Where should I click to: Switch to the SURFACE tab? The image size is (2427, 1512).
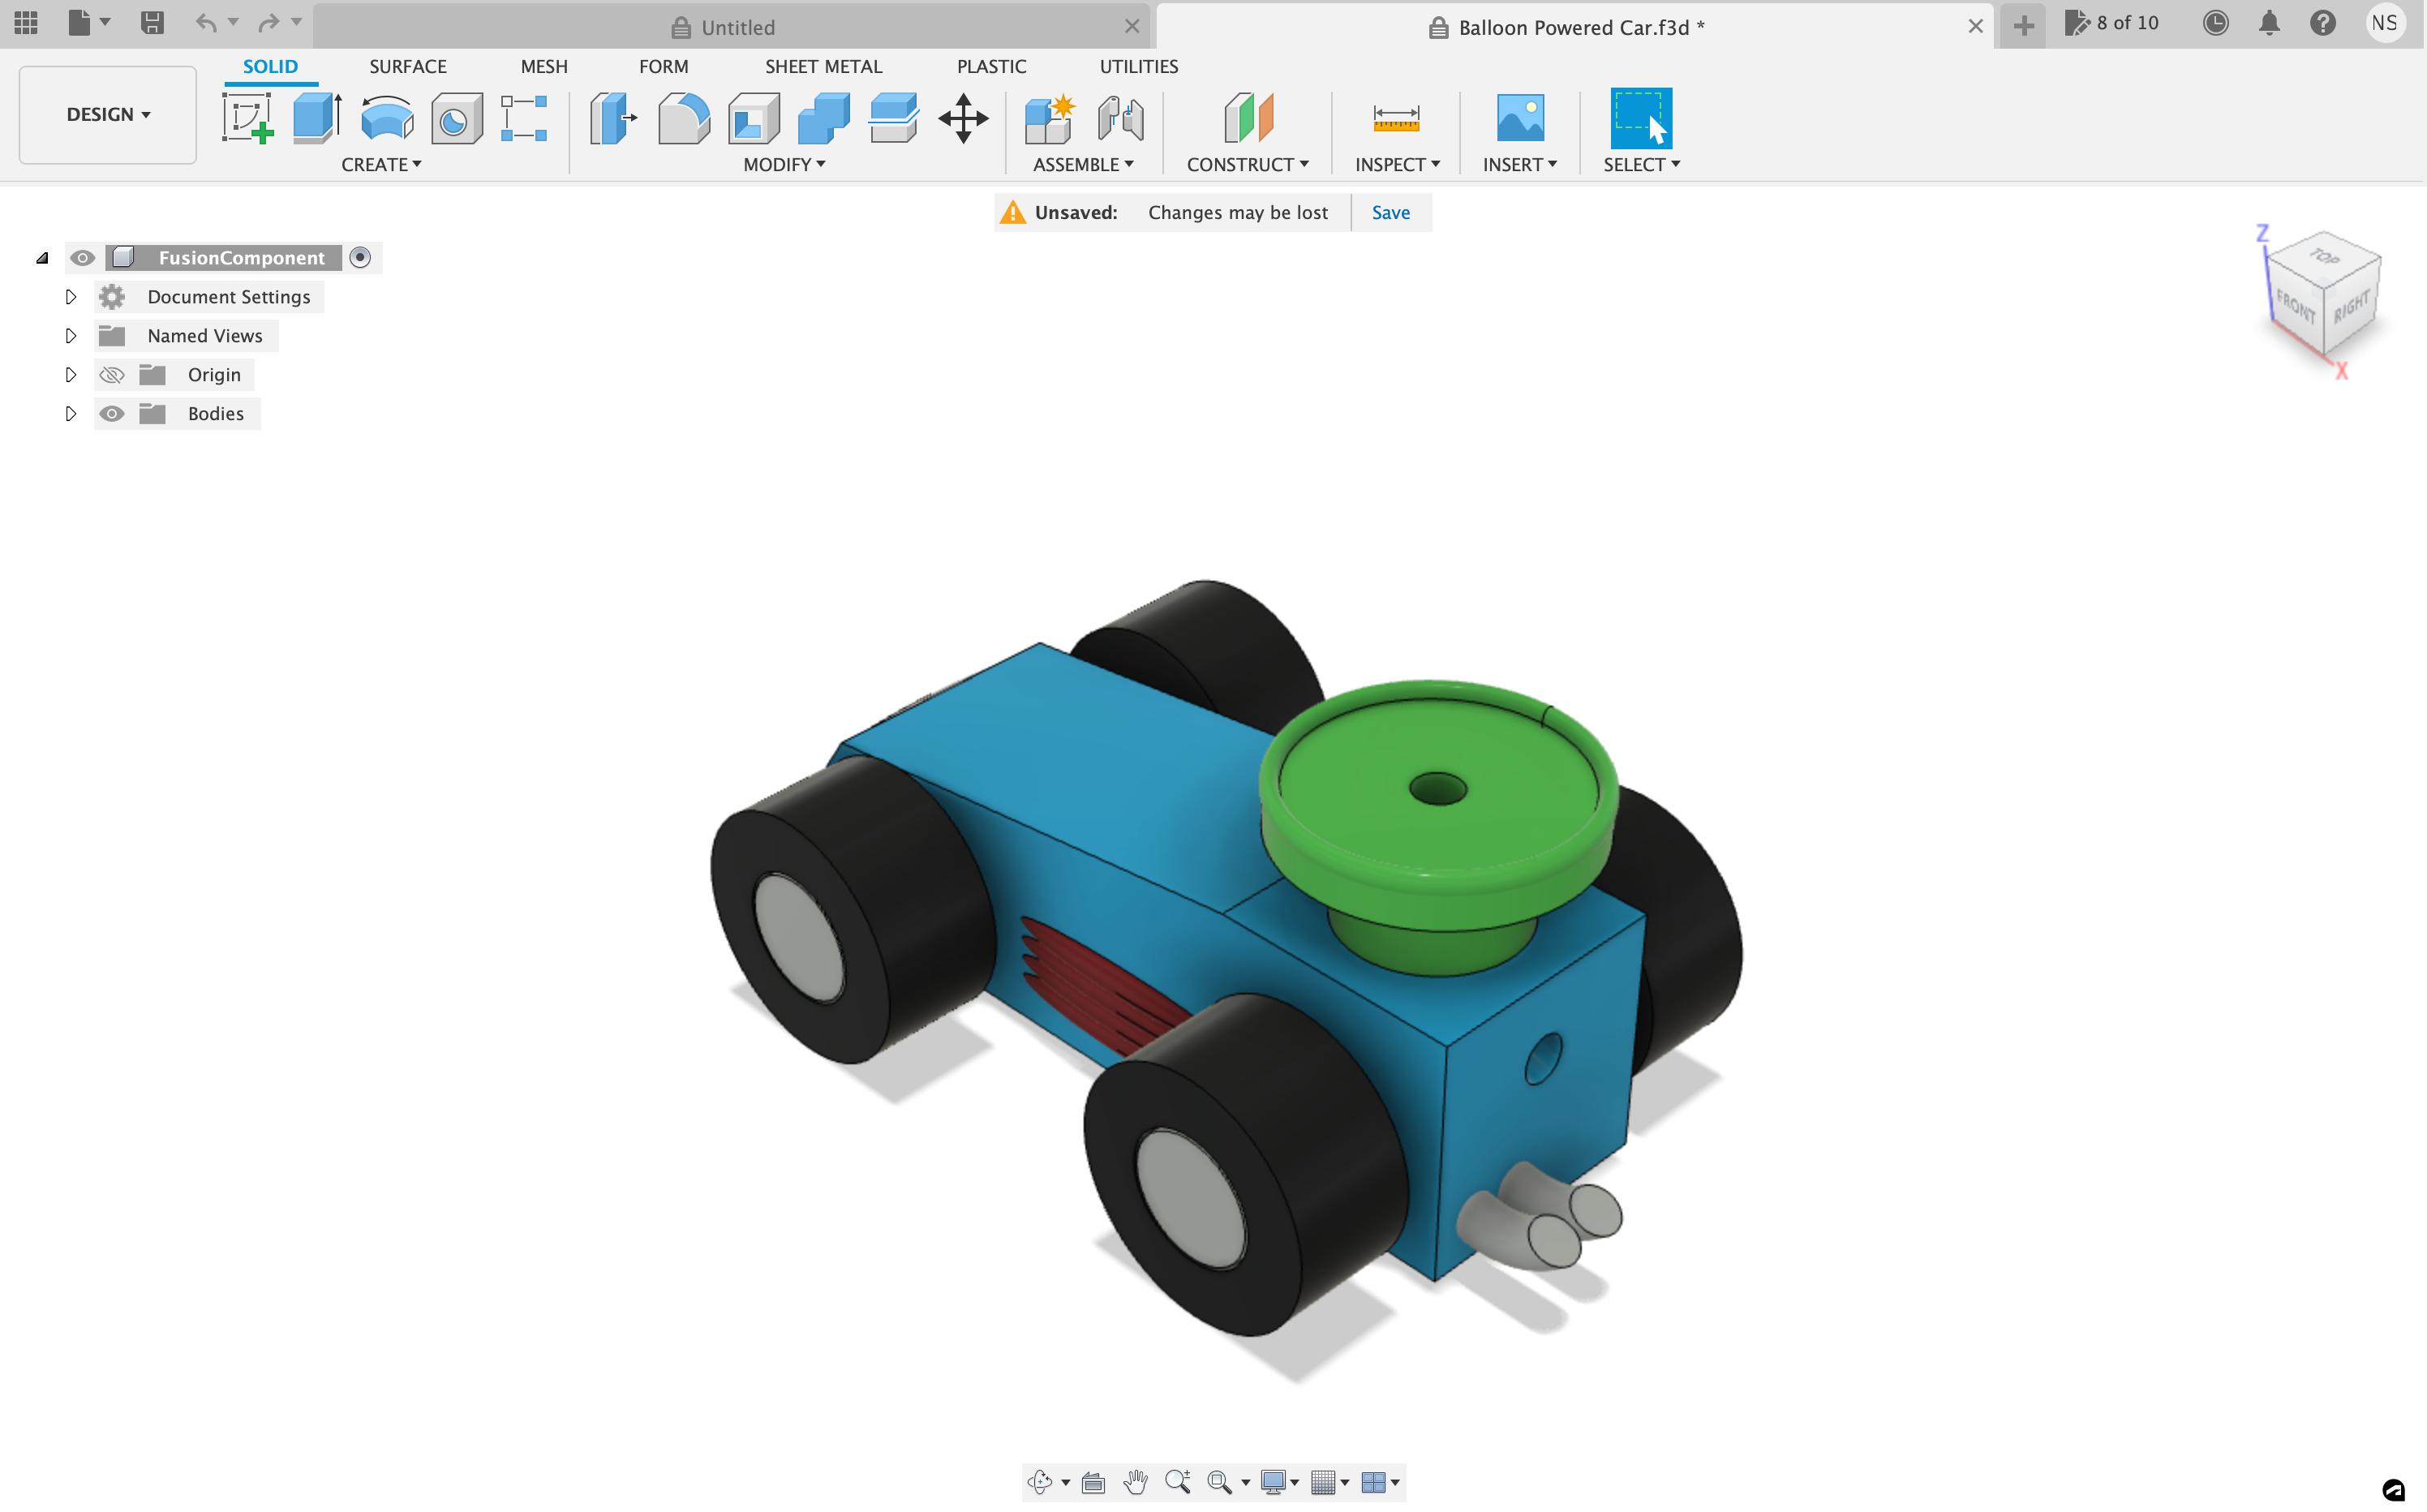[407, 67]
